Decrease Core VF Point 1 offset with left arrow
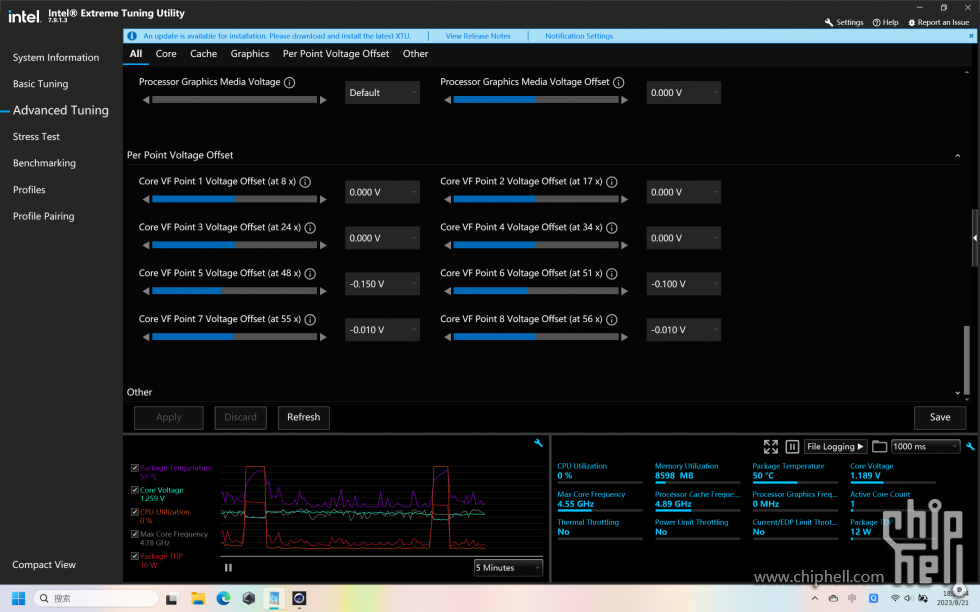980x612 pixels. (146, 199)
